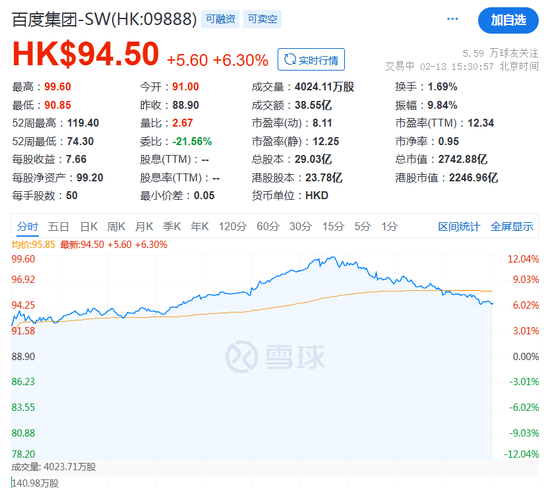Viewport: 550px width, 488px height.
Task: Open the three-dot more options menu
Action: click(452, 19)
